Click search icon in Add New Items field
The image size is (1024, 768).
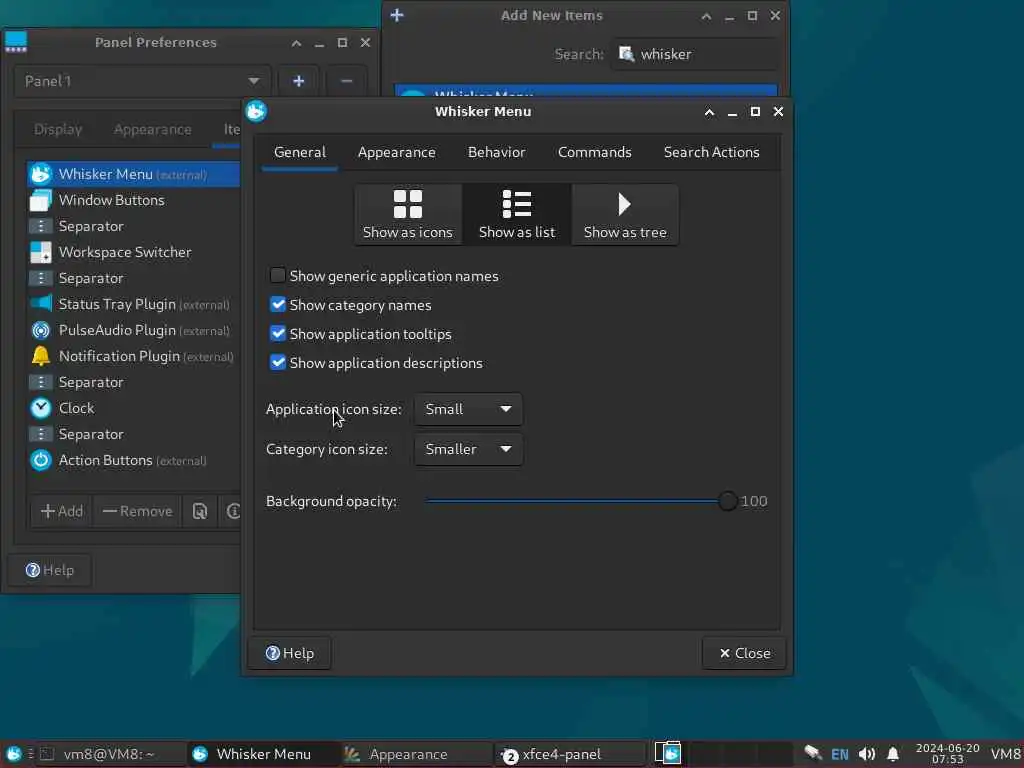click(x=626, y=54)
